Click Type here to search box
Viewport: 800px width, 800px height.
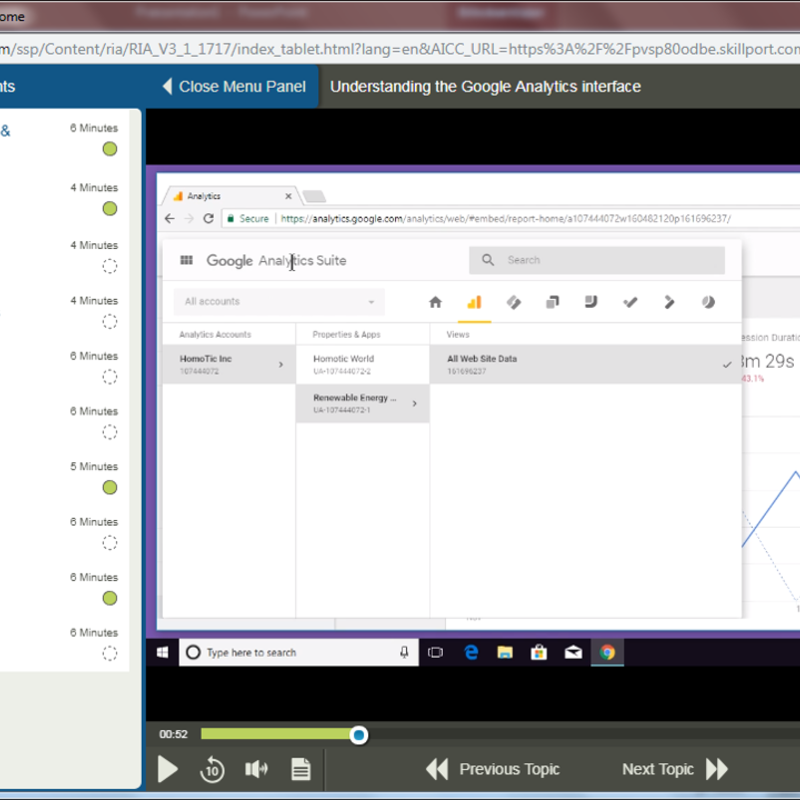[x=298, y=653]
